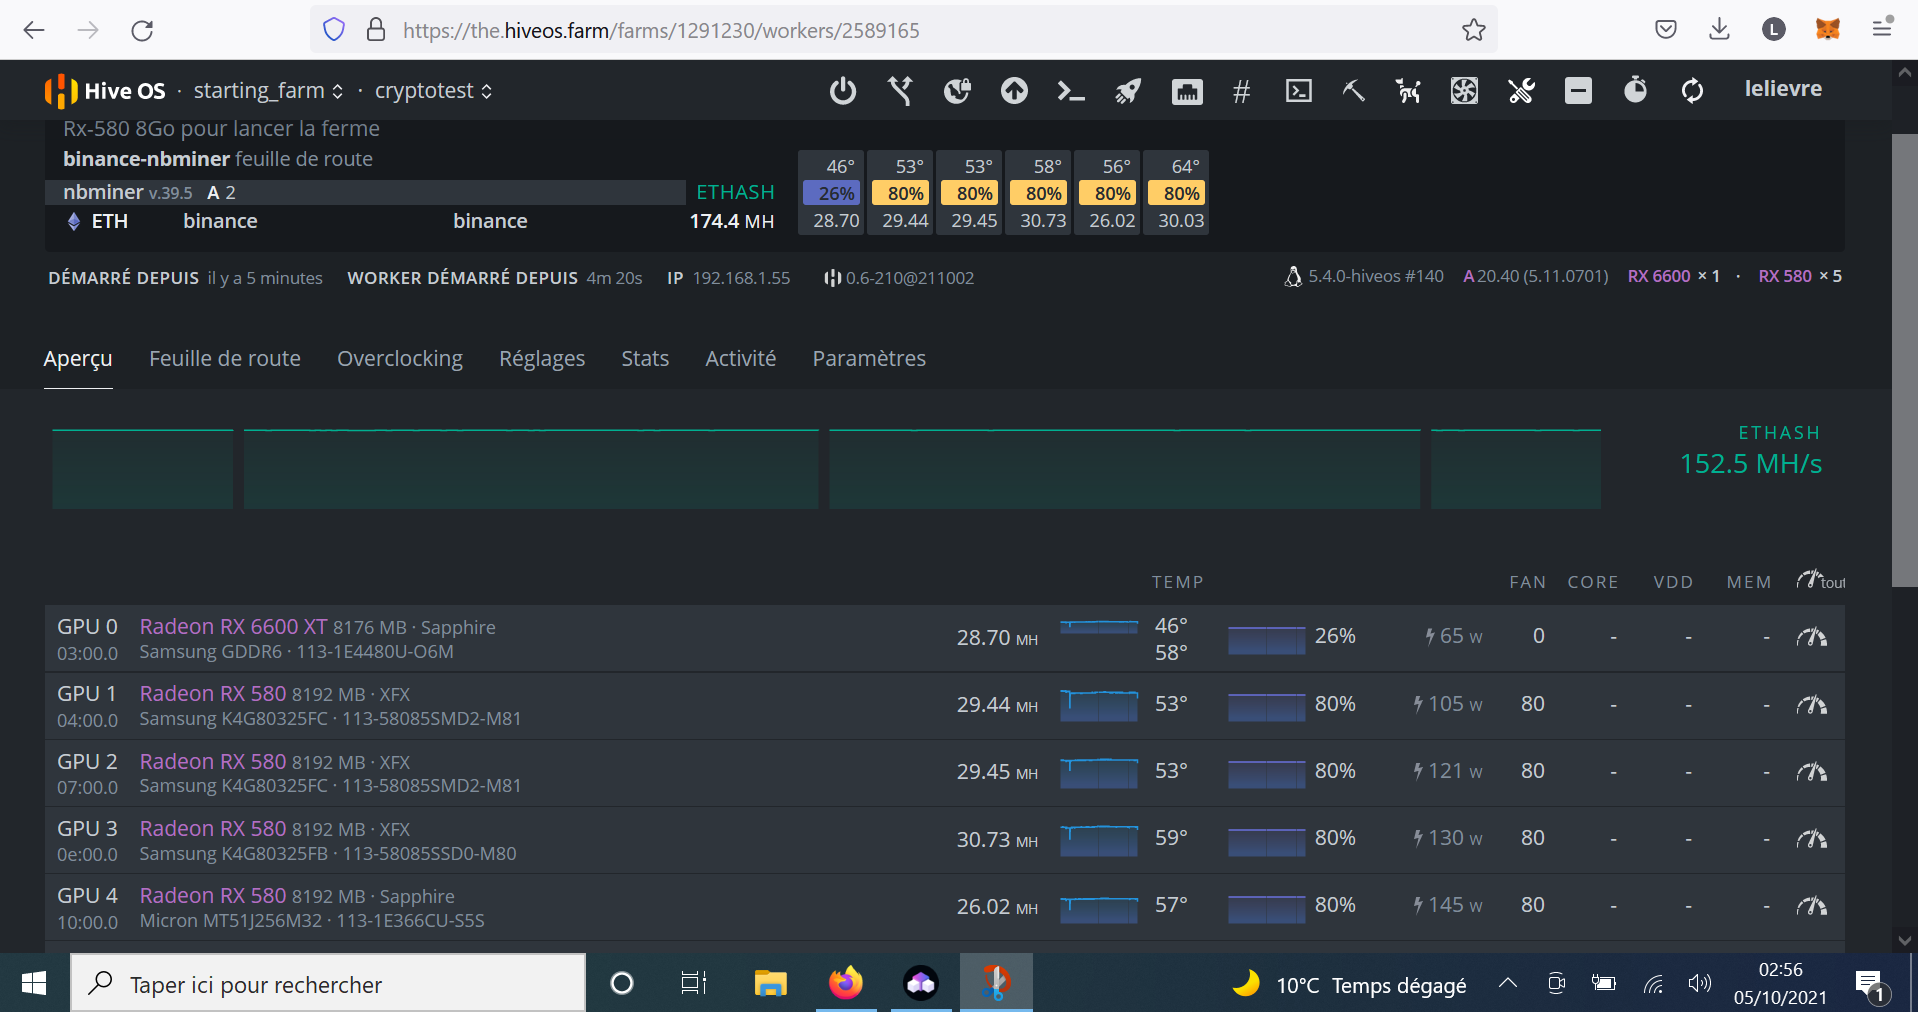Open the Paramètres tab
Image resolution: width=1918 pixels, height=1012 pixels.
tap(868, 358)
